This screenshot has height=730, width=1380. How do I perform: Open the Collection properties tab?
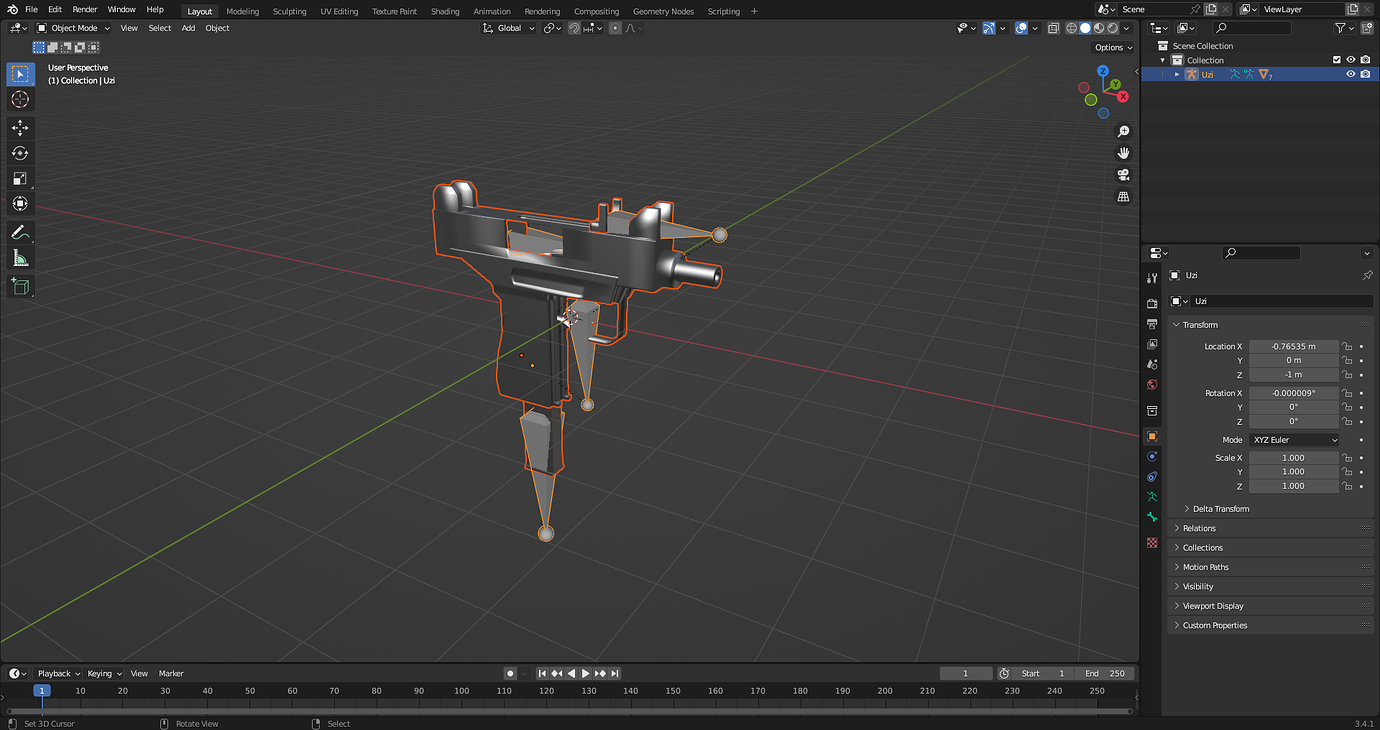(1152, 411)
